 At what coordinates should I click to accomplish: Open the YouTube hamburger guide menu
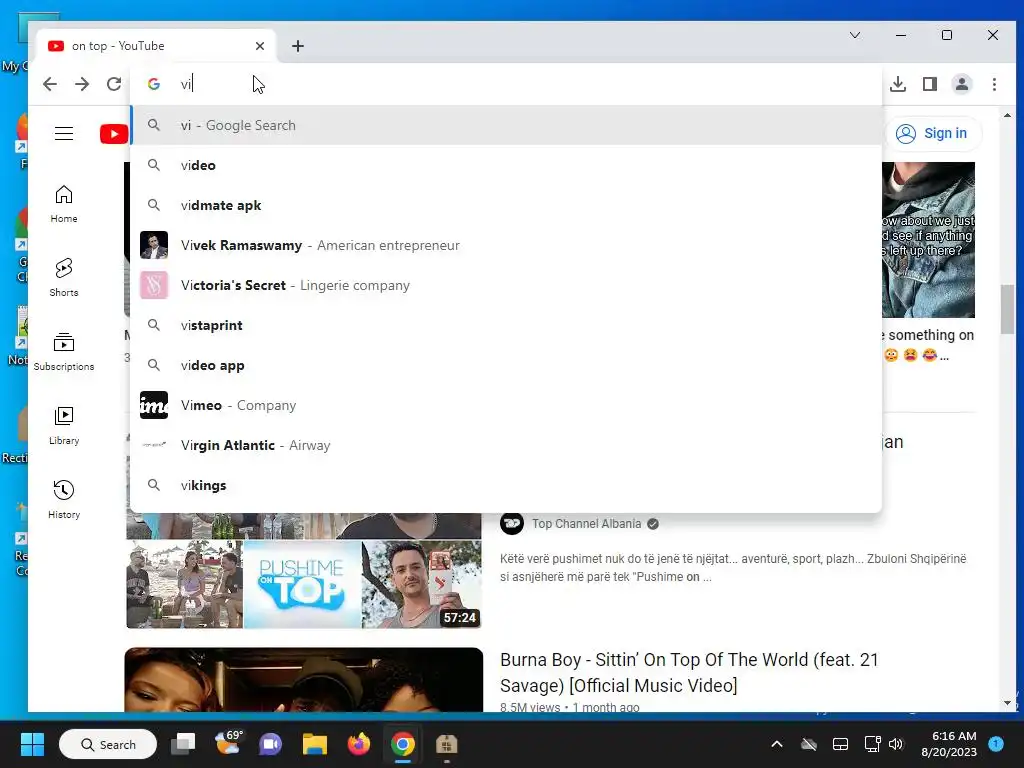tap(64, 134)
